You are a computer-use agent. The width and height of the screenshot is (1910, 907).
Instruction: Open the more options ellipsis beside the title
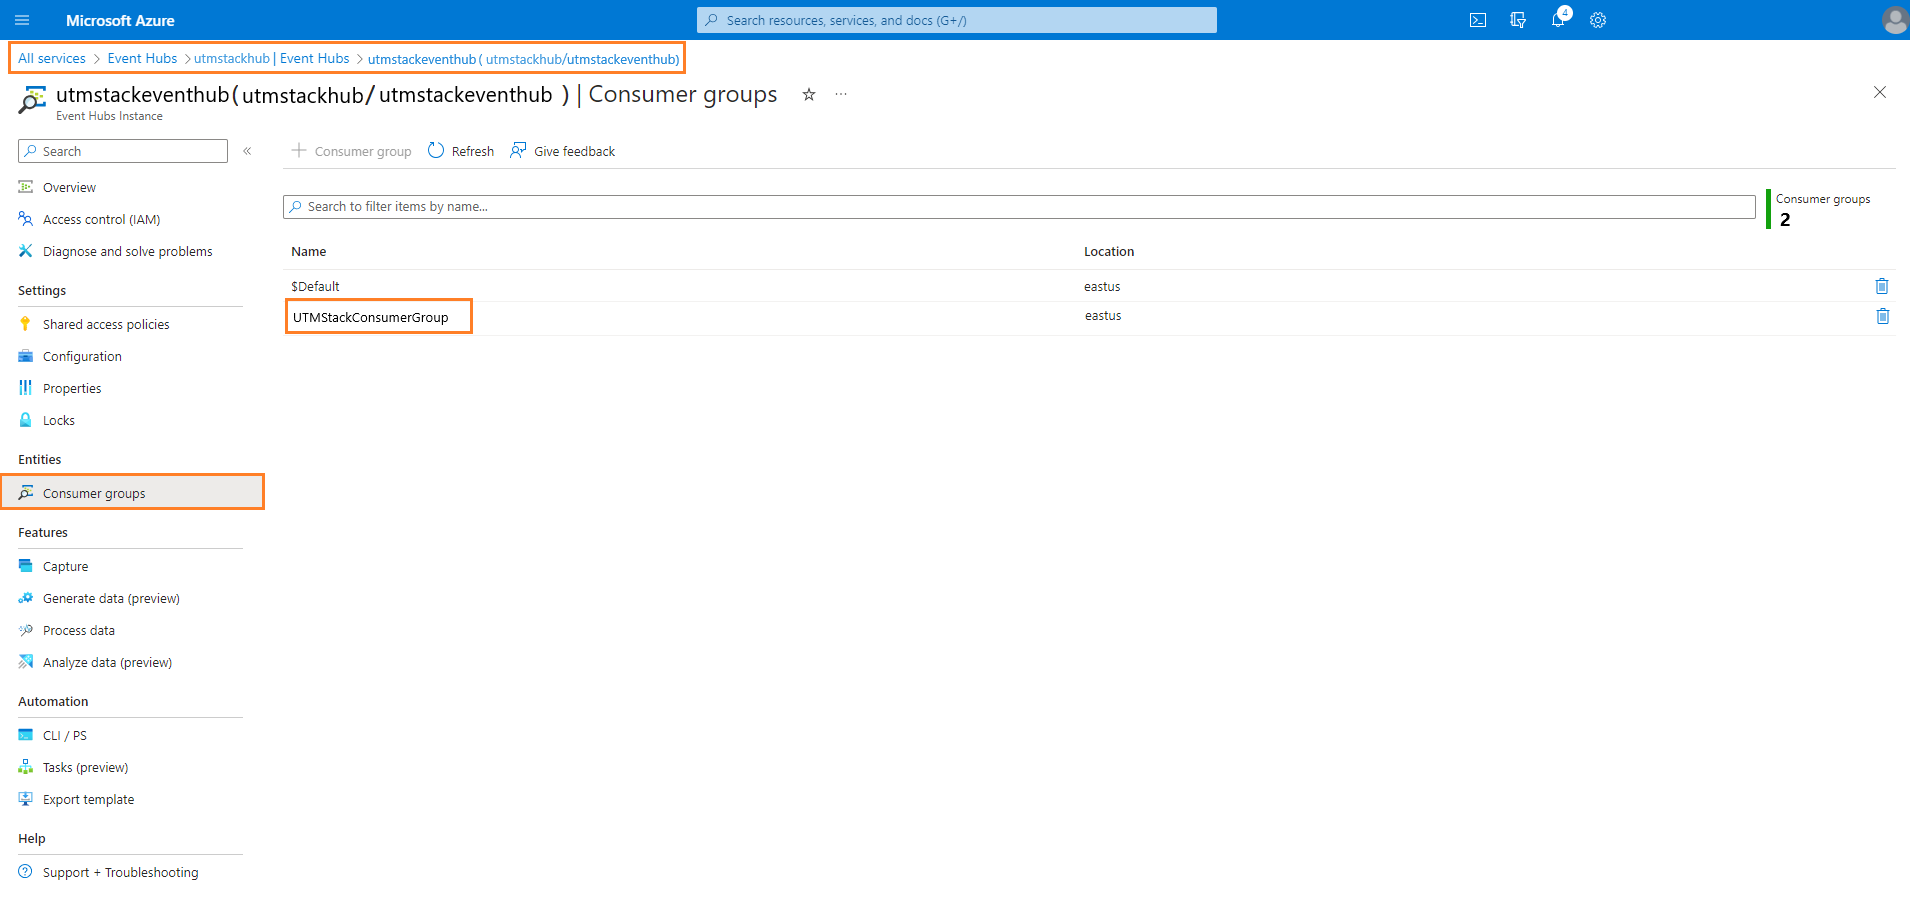coord(841,94)
